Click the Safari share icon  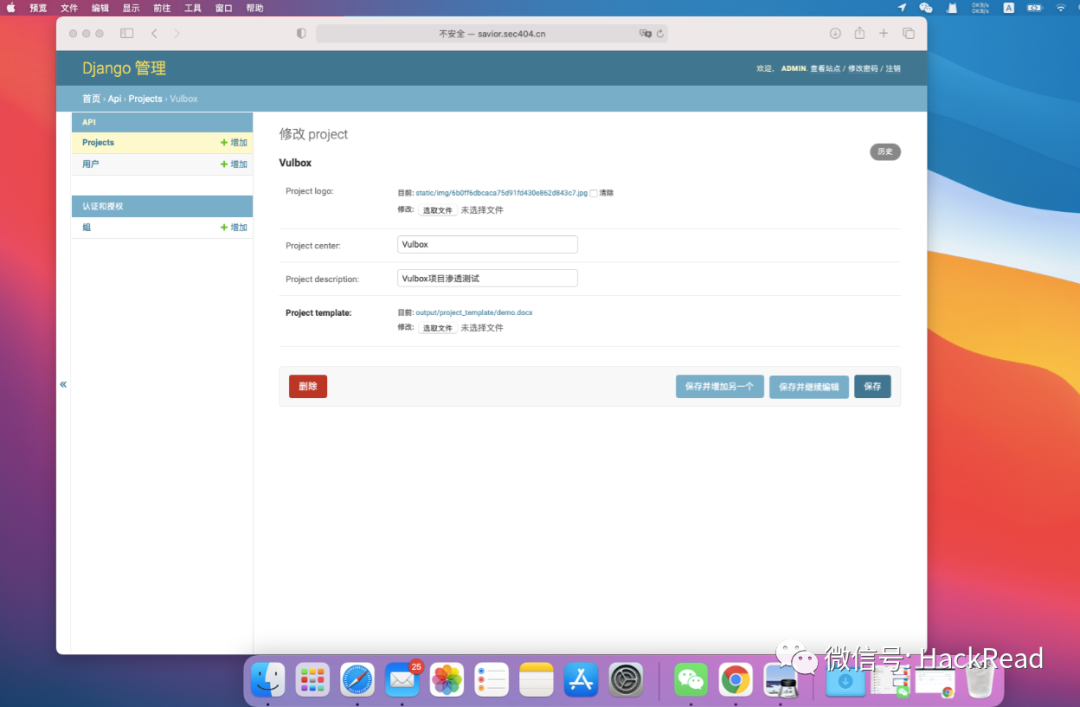click(860, 32)
